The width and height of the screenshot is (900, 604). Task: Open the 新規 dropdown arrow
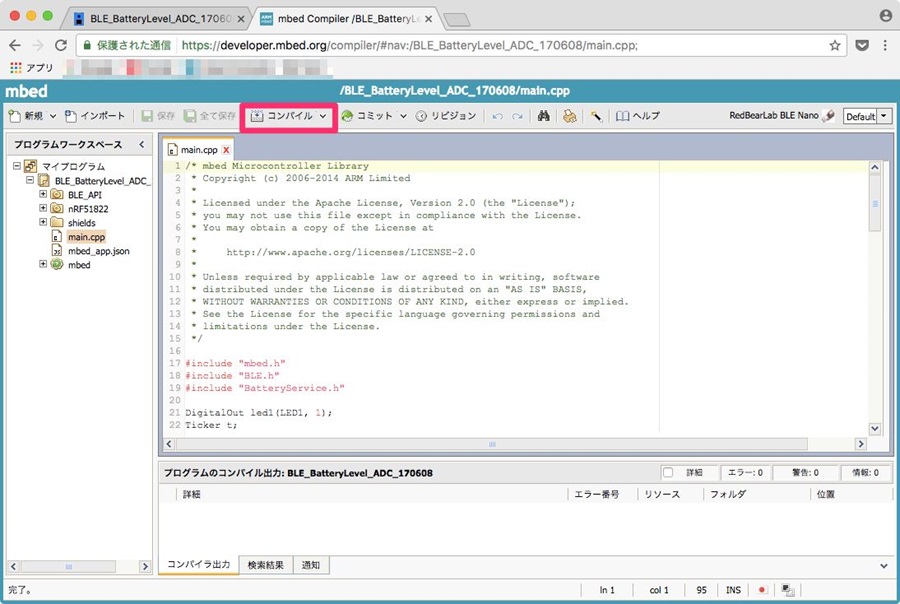(x=53, y=116)
